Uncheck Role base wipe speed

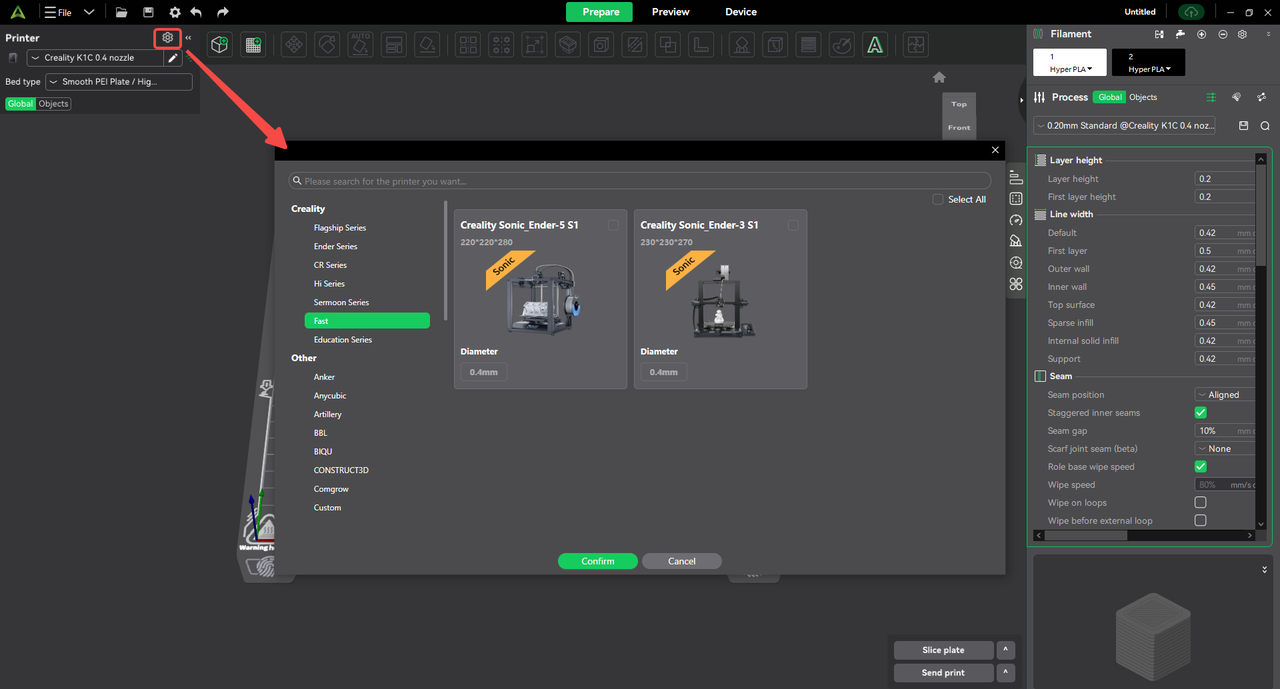point(1201,467)
